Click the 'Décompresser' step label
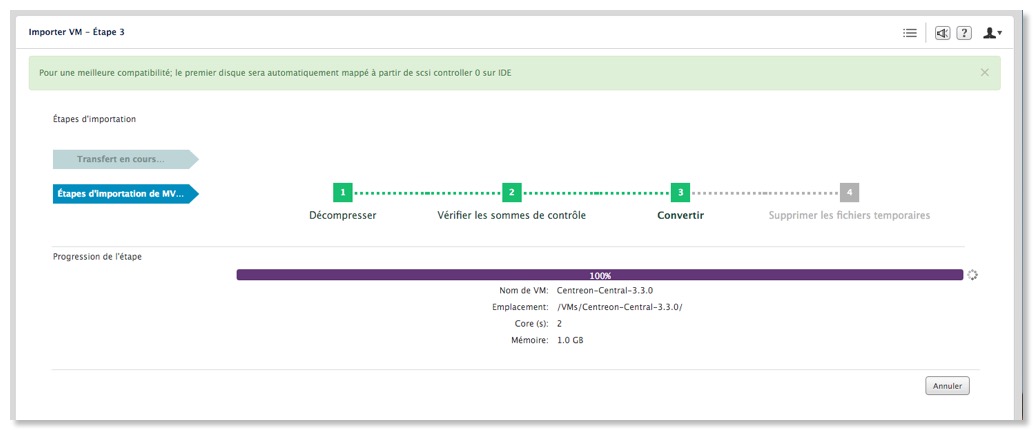The height and width of the screenshot is (430, 1033). (x=343, y=215)
